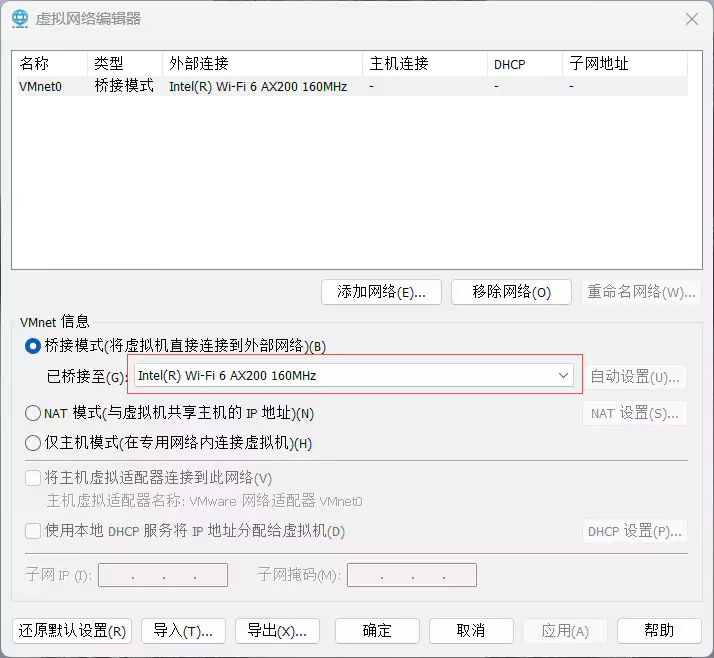Click Intel(R) Wi-Fi 6 AX200 cell in table
Image resolution: width=714 pixels, height=658 pixels.
pos(258,87)
